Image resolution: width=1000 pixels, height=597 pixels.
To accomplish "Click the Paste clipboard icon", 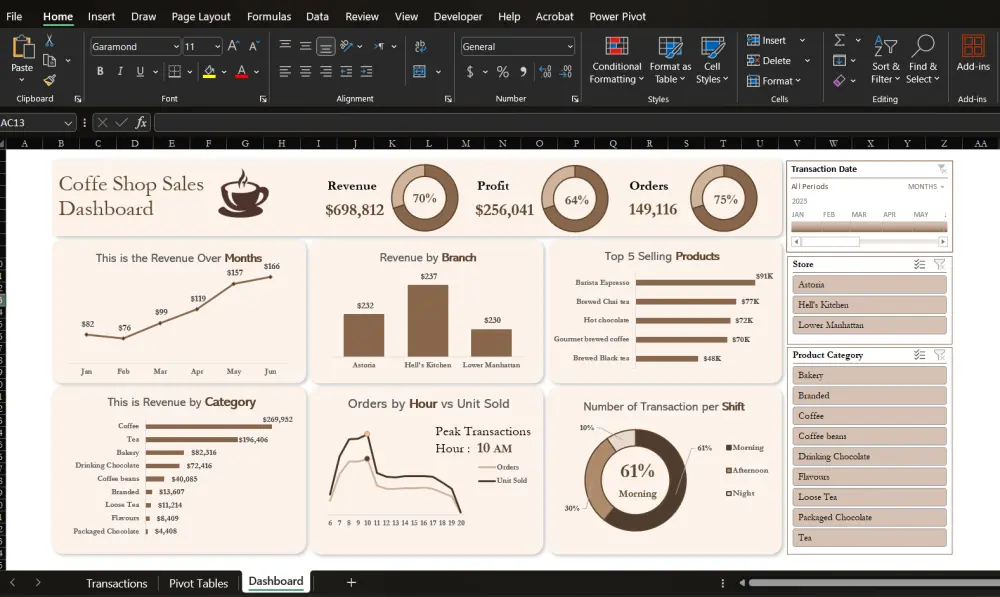I will 22,47.
